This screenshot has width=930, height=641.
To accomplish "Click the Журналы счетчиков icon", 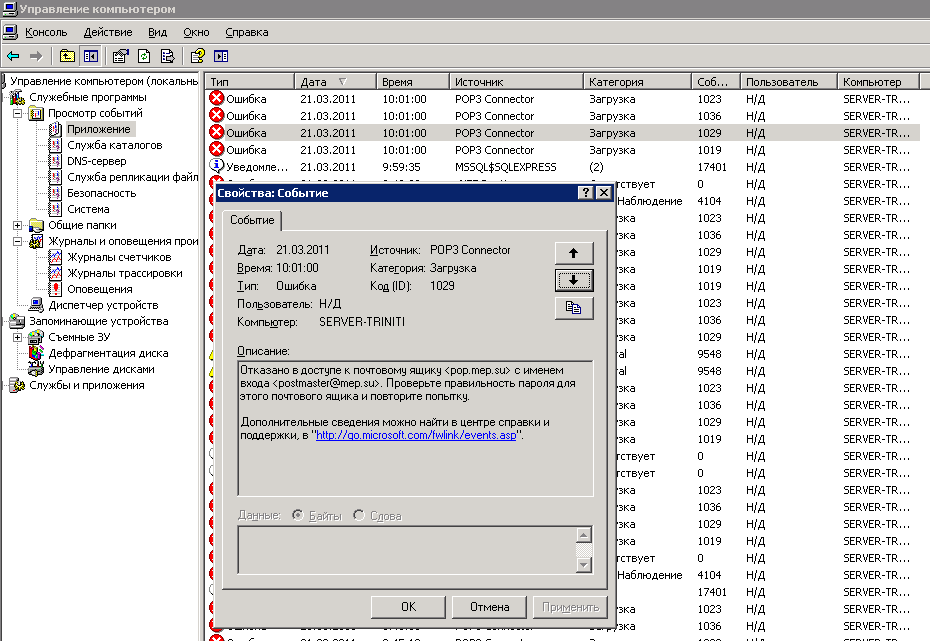I will [x=55, y=257].
